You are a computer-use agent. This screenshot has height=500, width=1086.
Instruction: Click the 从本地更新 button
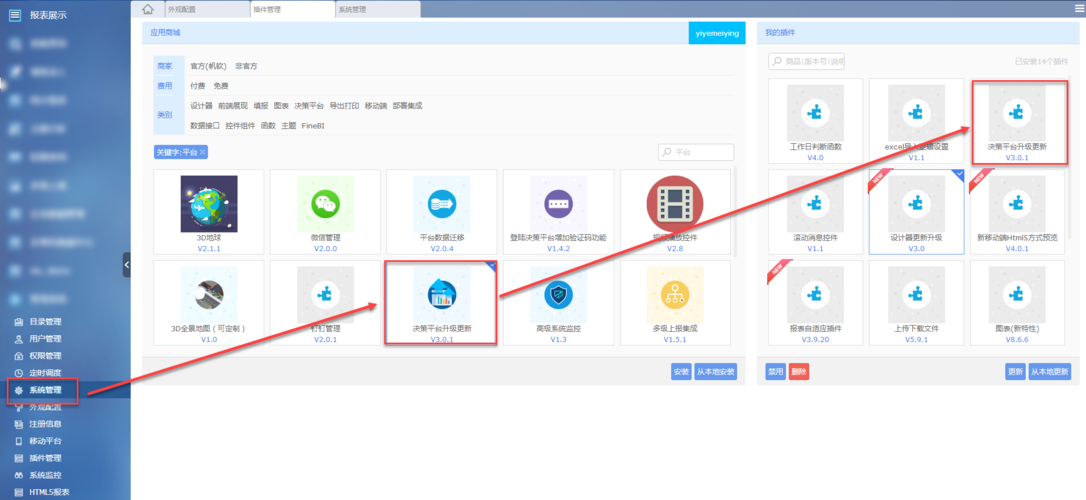(x=1049, y=372)
